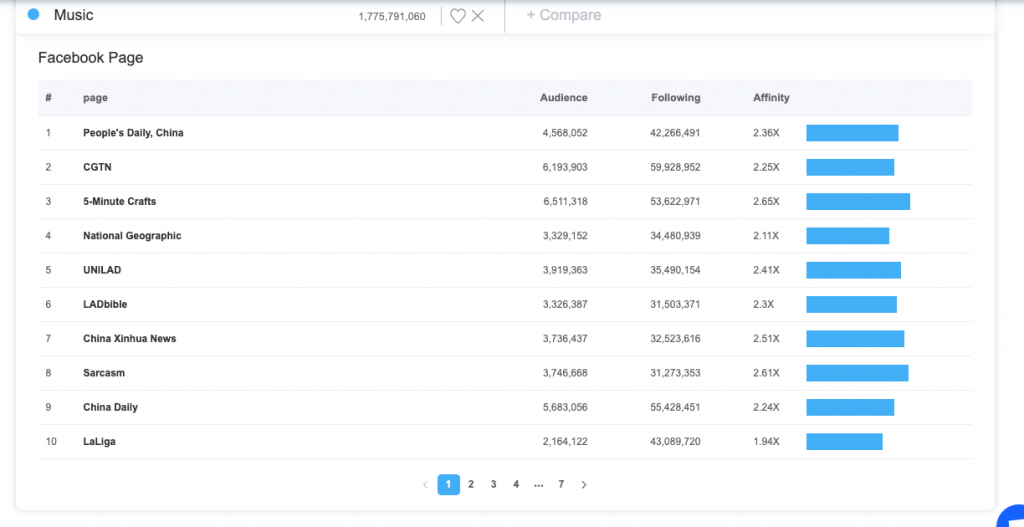Click the blue dot next to Music
1024x527 pixels.
(x=33, y=14)
